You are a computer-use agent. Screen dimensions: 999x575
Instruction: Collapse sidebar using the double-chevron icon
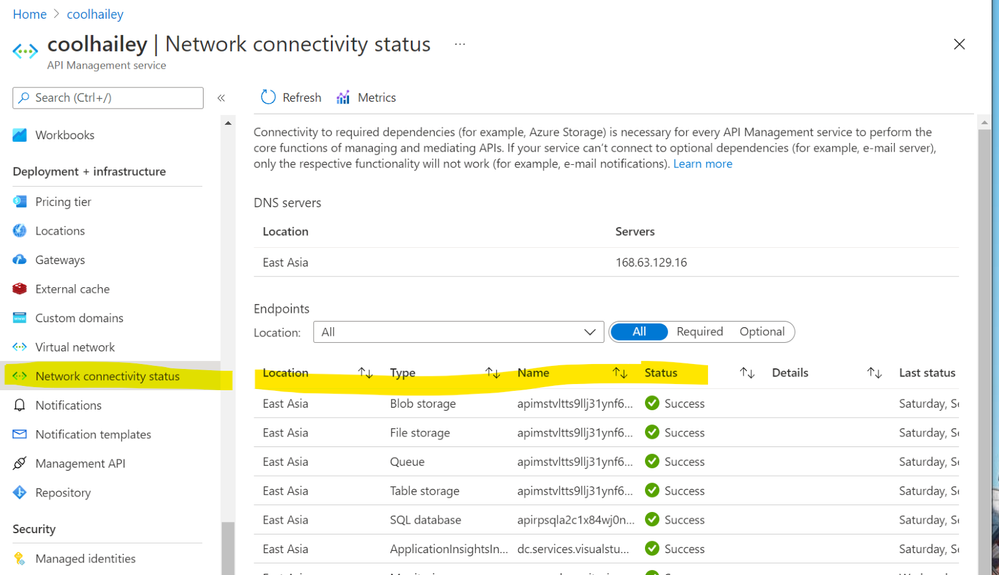(x=221, y=97)
